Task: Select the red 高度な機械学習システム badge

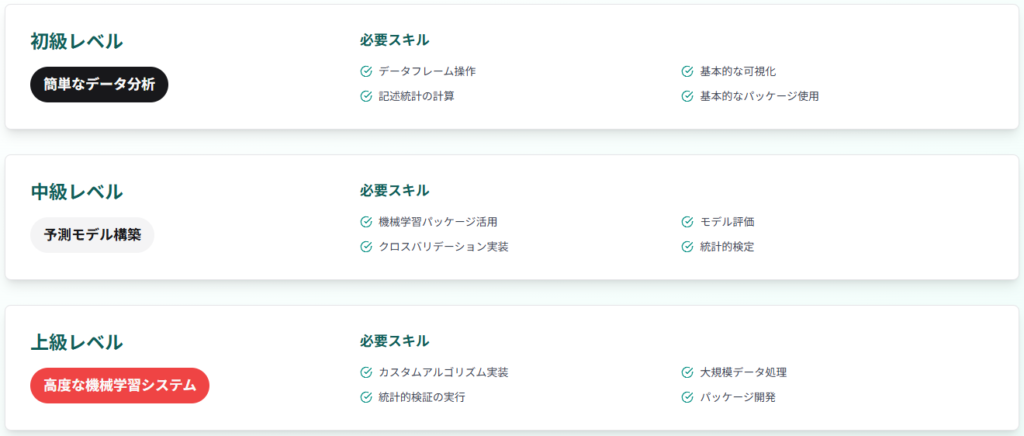Action: [x=120, y=386]
